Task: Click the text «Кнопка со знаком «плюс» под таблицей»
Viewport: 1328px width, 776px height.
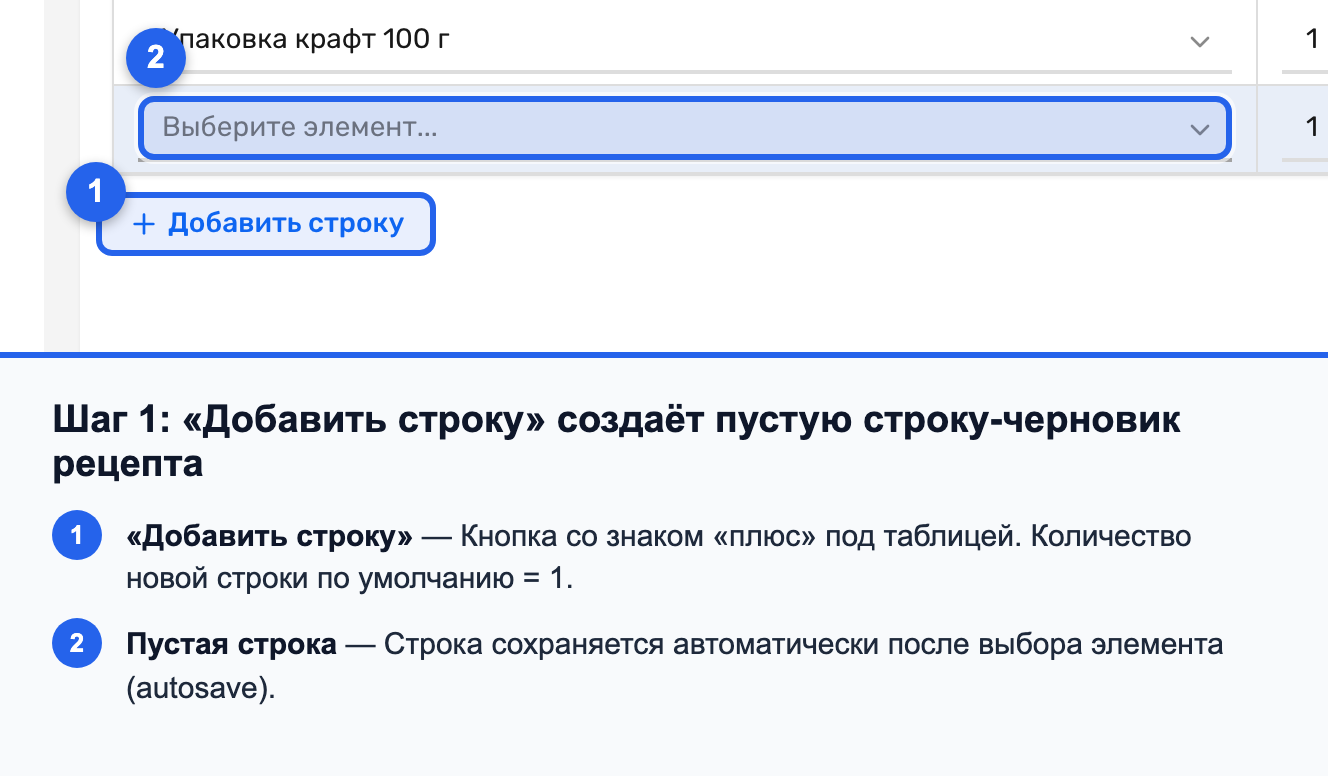Action: 737,537
